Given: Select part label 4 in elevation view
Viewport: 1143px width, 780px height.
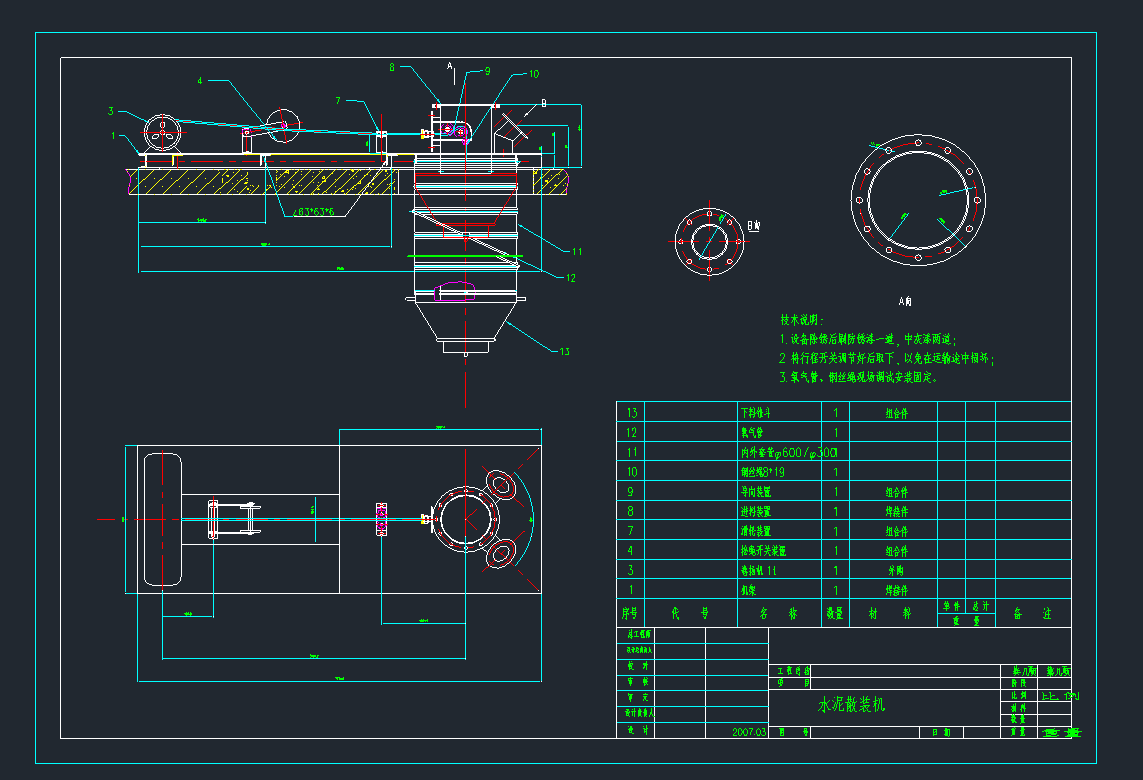Looking at the screenshot, I should (200, 80).
